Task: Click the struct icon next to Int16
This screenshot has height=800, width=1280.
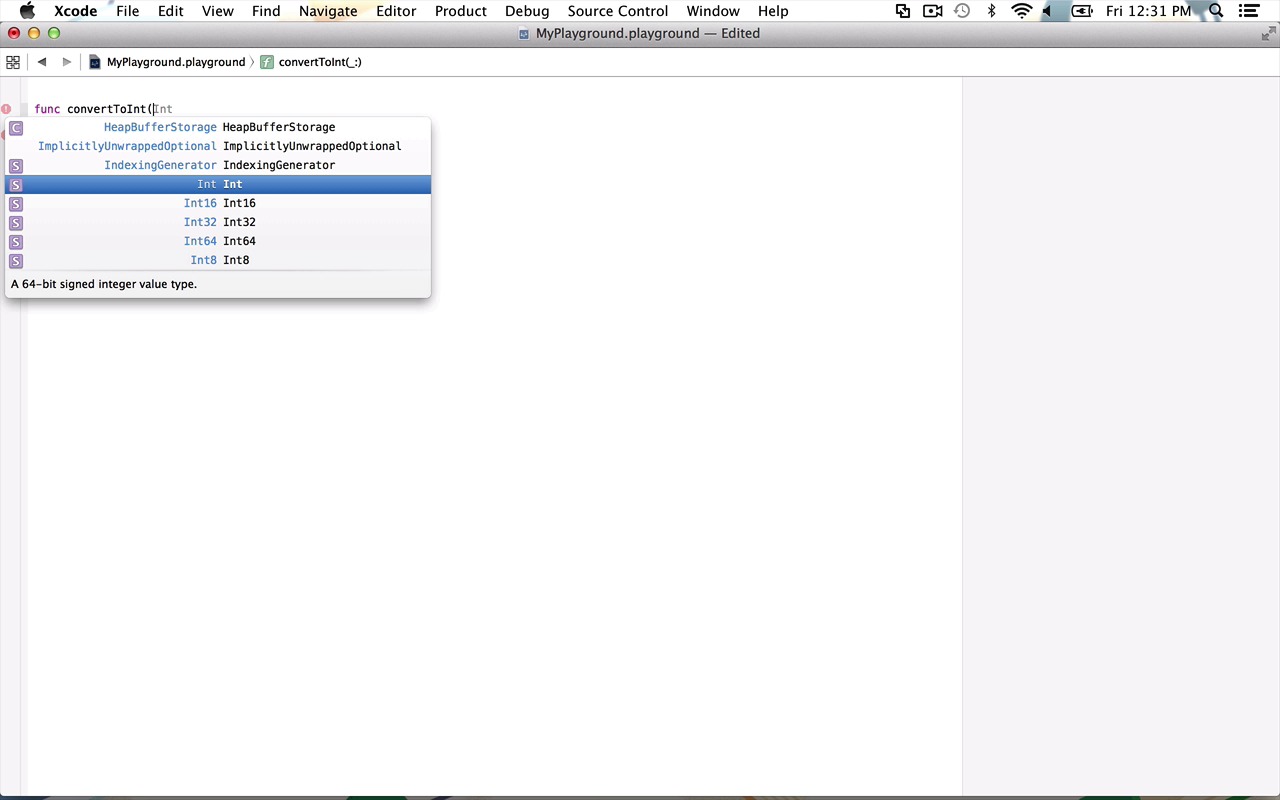Action: point(16,204)
